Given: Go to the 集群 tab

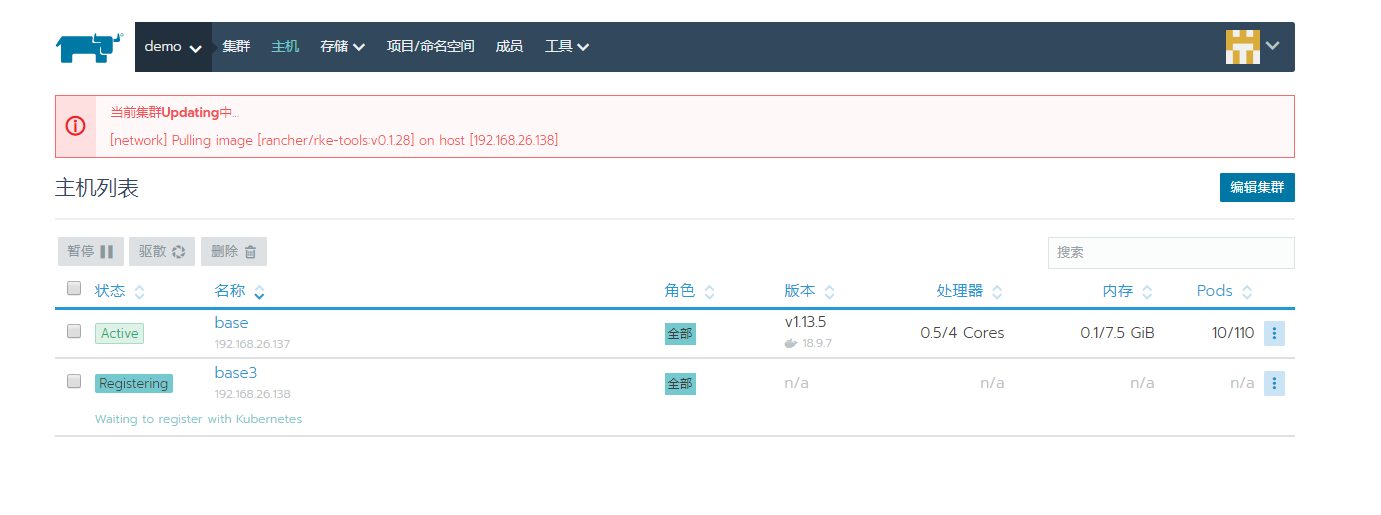Looking at the screenshot, I should 237,47.
